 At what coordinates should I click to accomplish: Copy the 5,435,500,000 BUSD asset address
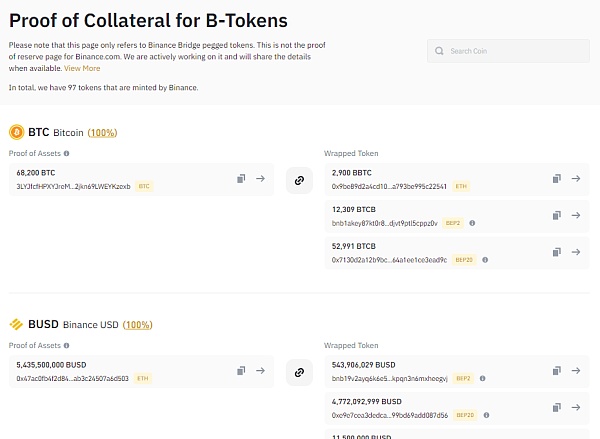[241, 371]
